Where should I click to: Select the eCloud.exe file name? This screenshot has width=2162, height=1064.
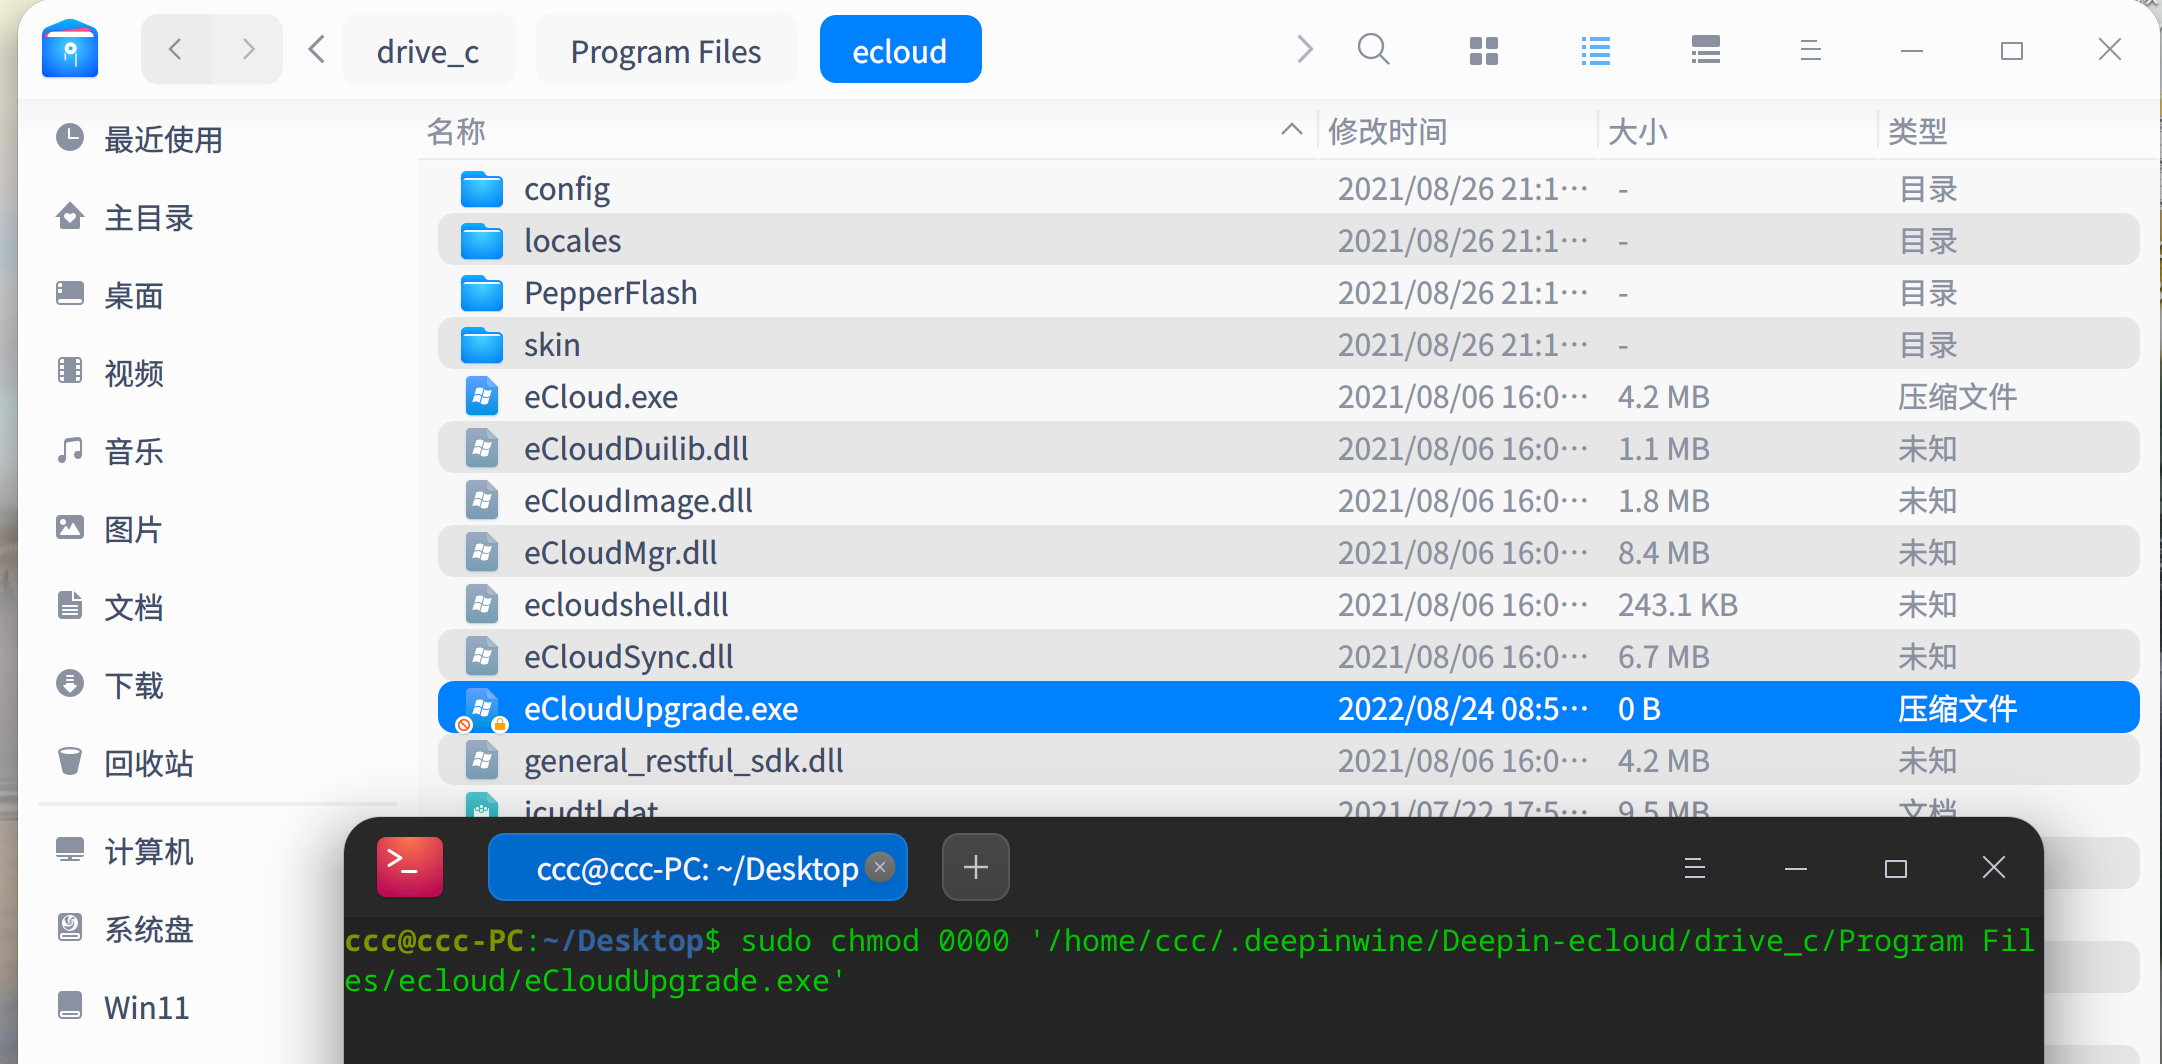(601, 397)
